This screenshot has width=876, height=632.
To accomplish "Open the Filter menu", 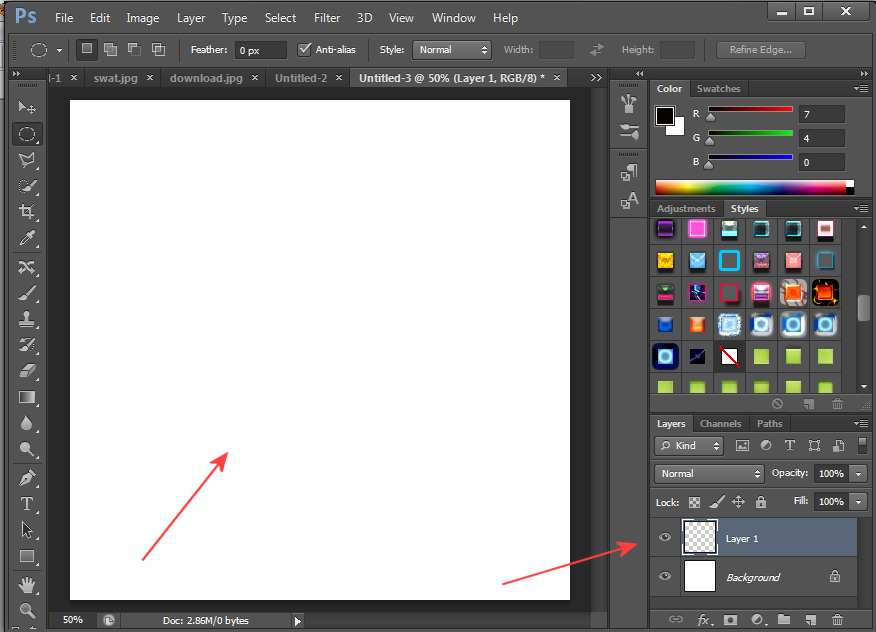I will click(327, 18).
